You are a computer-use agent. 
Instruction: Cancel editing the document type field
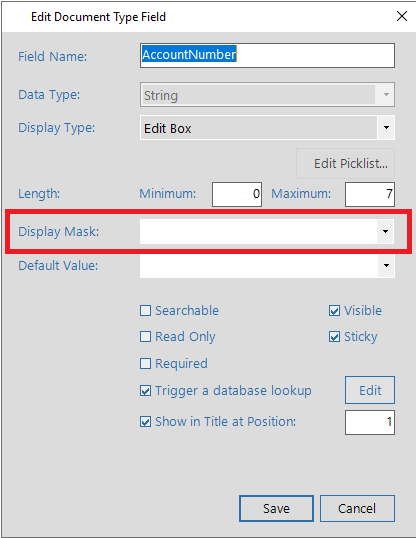(x=357, y=508)
